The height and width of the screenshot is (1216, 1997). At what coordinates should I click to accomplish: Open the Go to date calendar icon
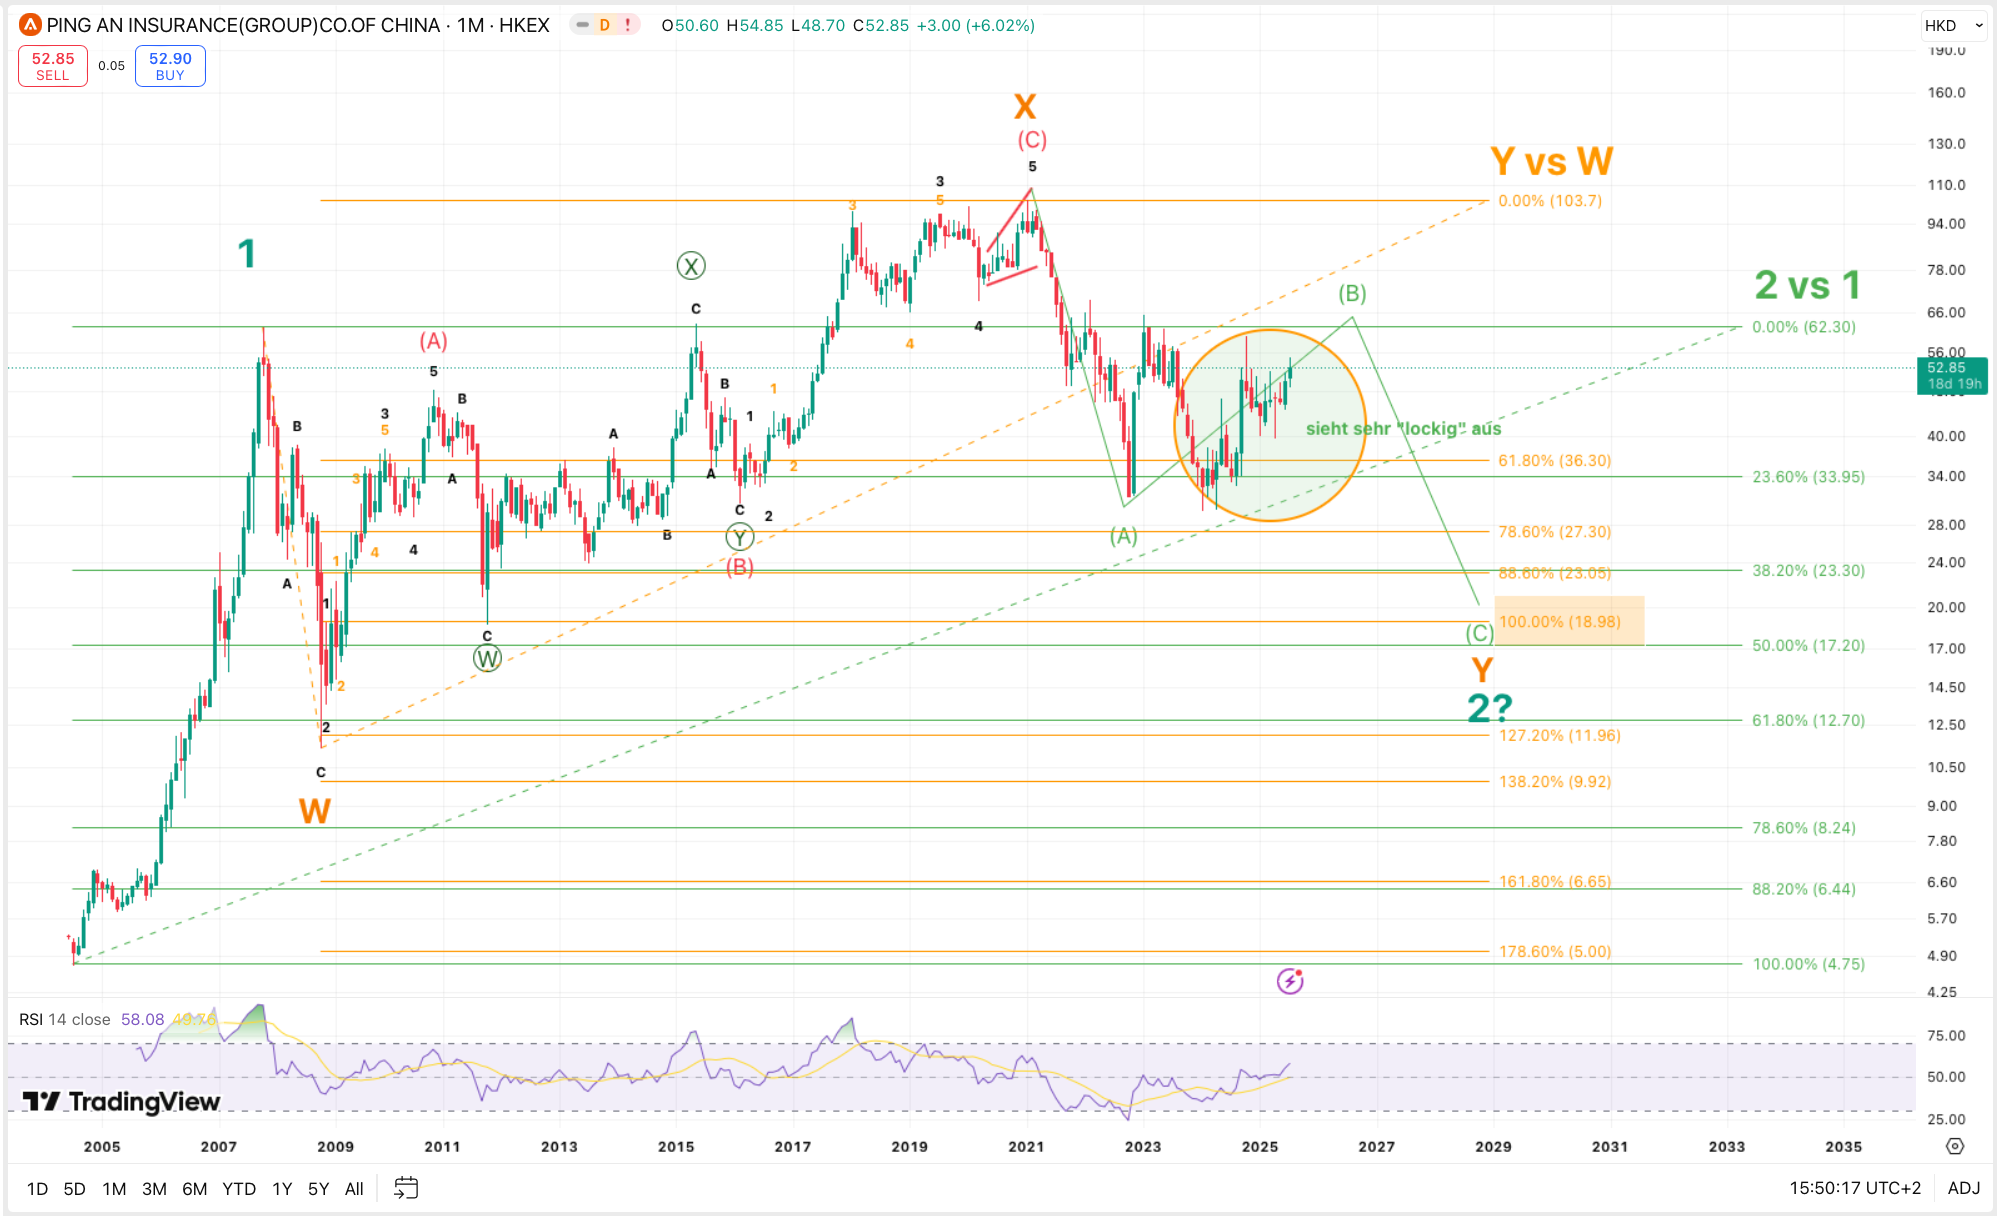click(406, 1188)
